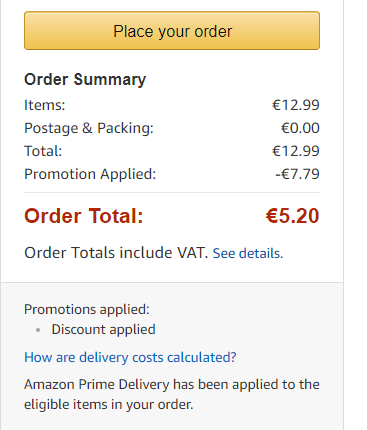Select the Promotion Applied label
The height and width of the screenshot is (430, 367).
coord(90,174)
